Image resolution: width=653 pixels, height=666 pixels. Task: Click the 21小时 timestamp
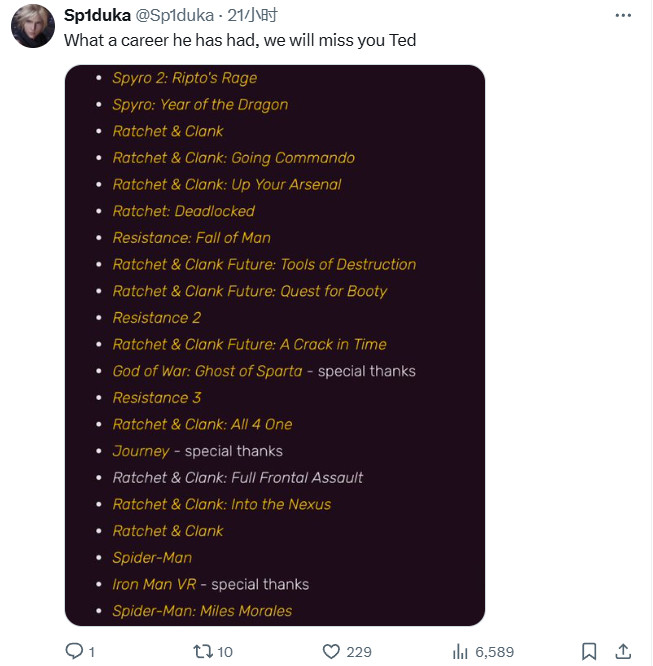252,15
